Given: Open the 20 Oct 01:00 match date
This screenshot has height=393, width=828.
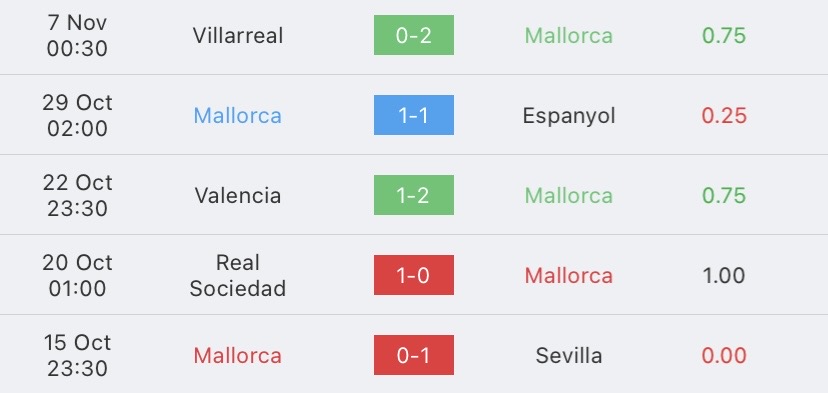Looking at the screenshot, I should [x=77, y=275].
